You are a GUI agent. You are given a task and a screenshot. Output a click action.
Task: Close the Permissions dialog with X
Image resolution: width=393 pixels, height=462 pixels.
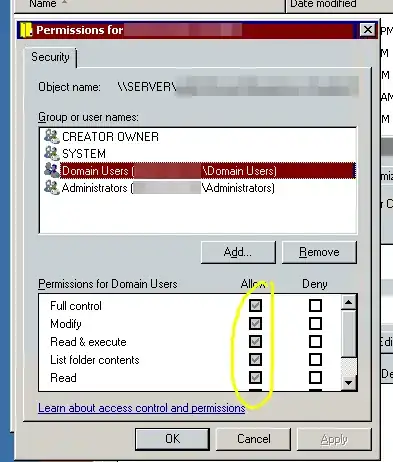[x=367, y=30]
